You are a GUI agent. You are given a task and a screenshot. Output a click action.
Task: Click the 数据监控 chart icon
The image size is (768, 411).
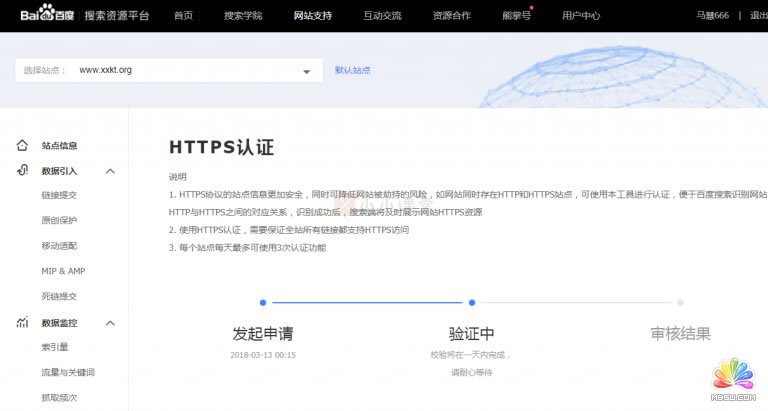(x=22, y=323)
